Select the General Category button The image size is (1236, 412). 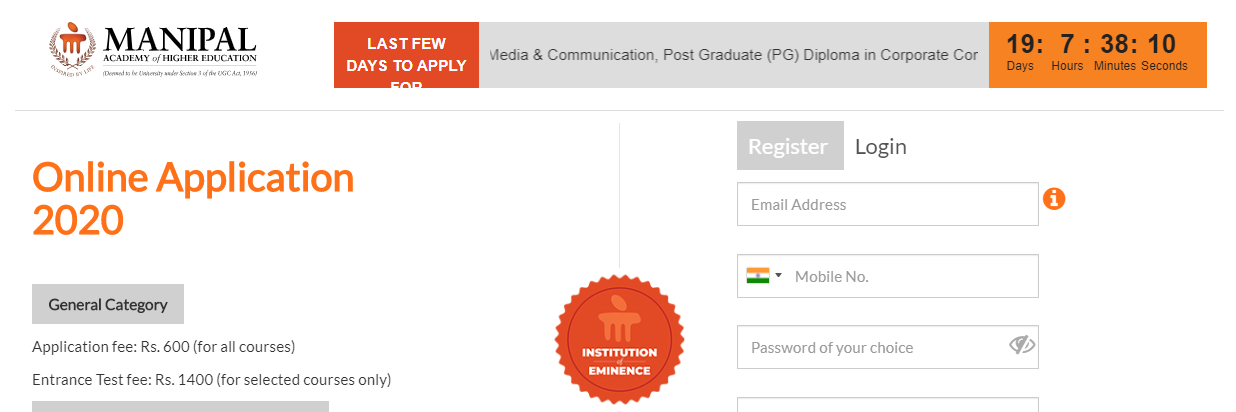[108, 304]
